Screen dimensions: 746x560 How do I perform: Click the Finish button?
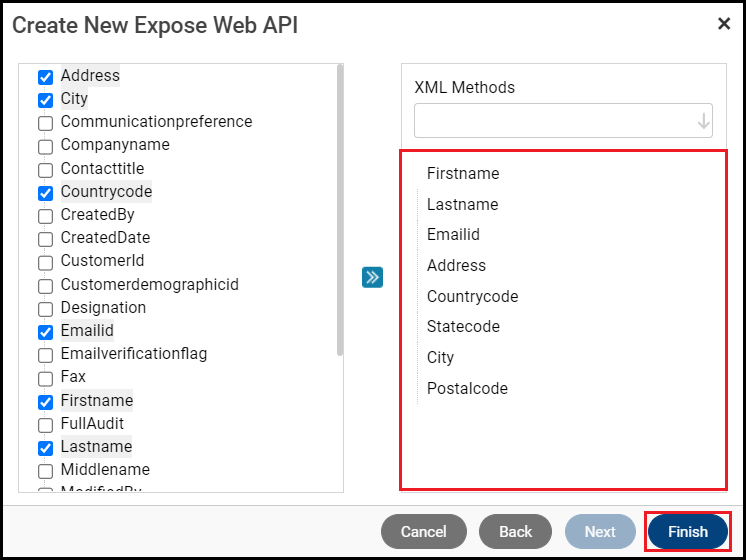688,532
